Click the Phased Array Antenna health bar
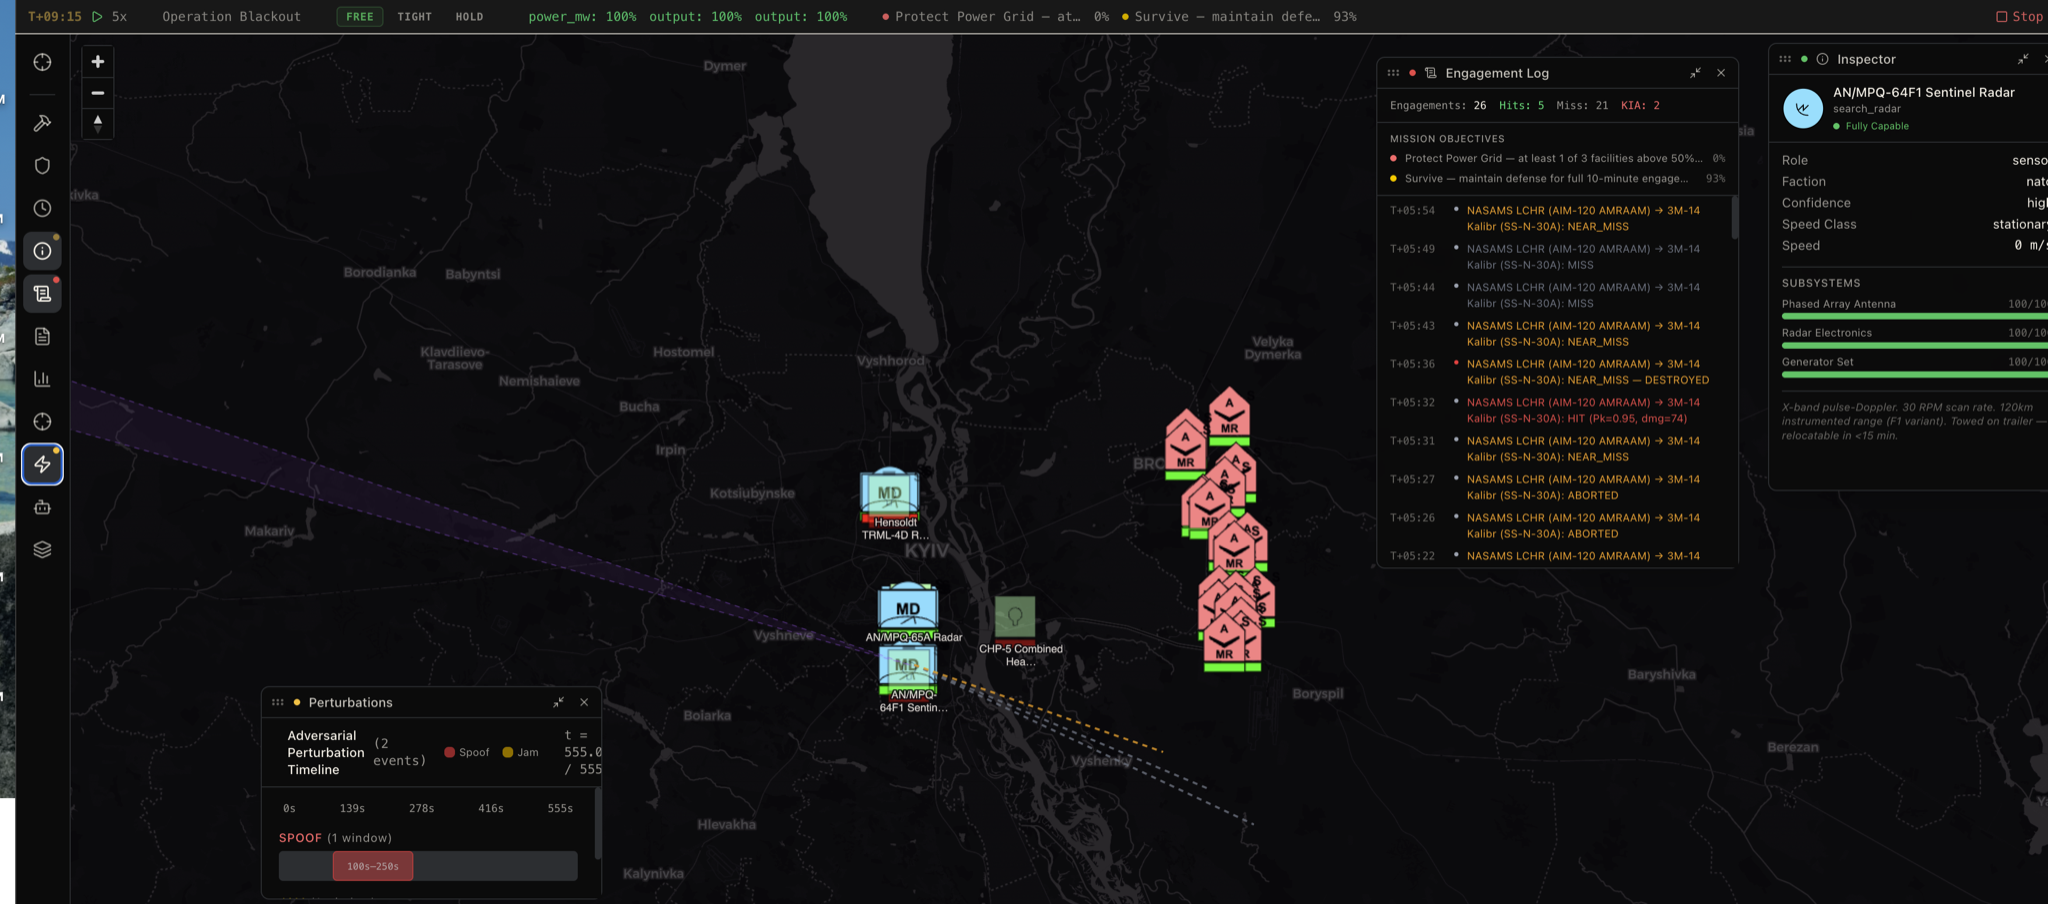Screen dimensions: 2048x904 pyautogui.click(x=1914, y=316)
